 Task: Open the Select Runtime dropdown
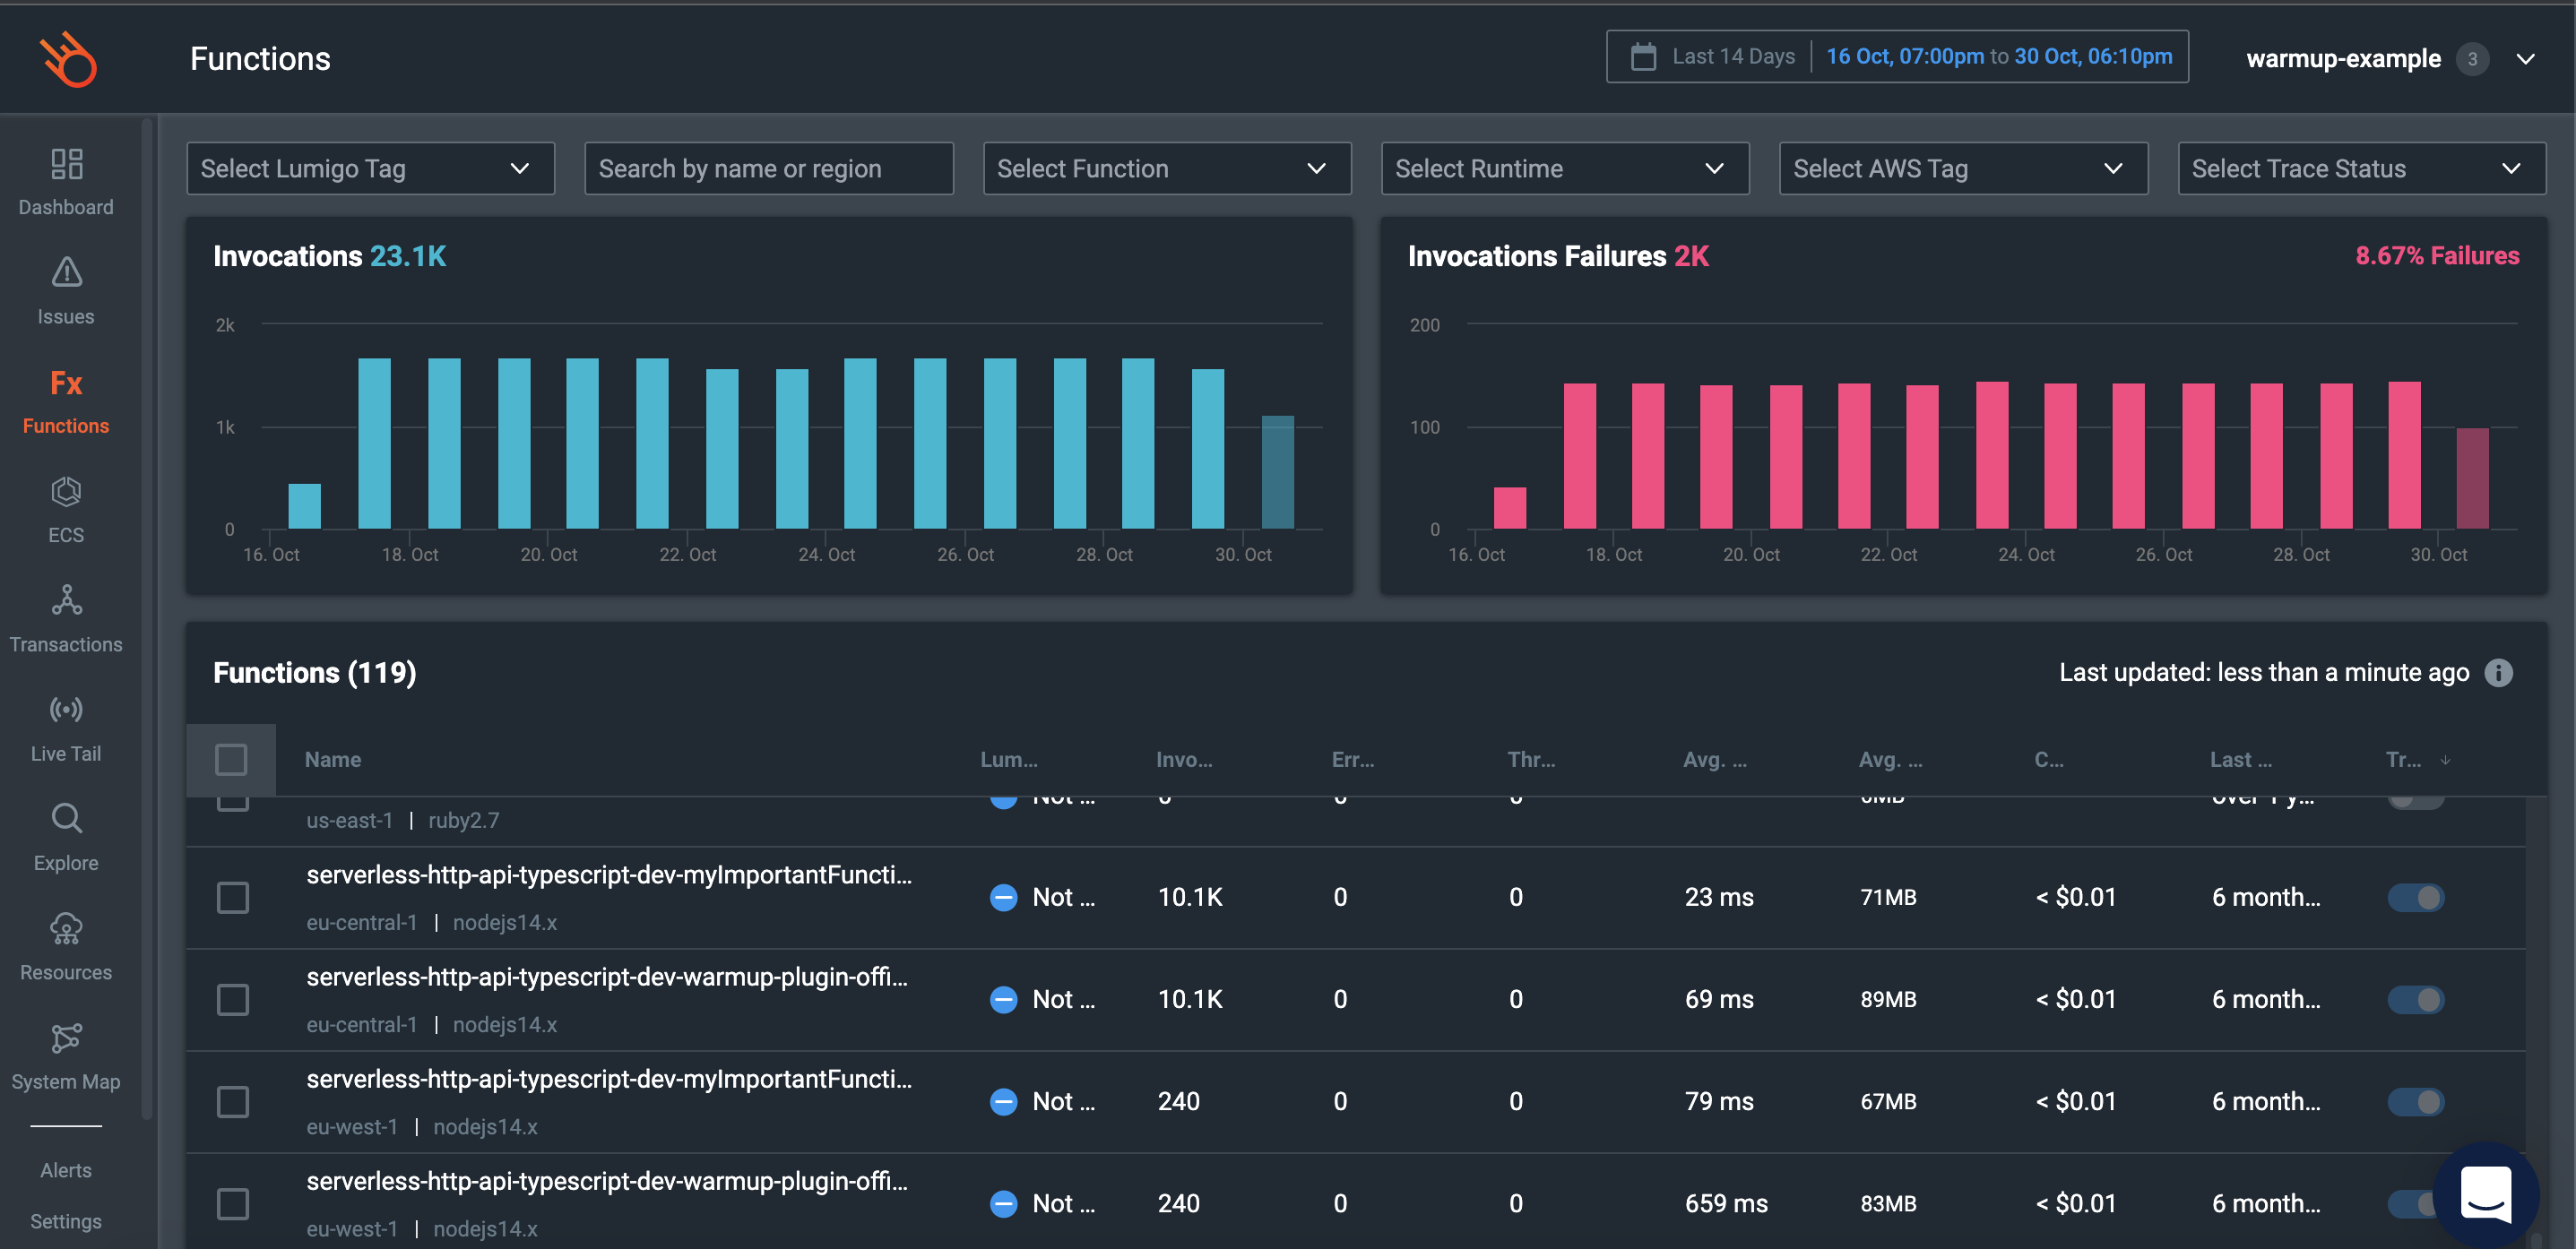[x=1565, y=168]
